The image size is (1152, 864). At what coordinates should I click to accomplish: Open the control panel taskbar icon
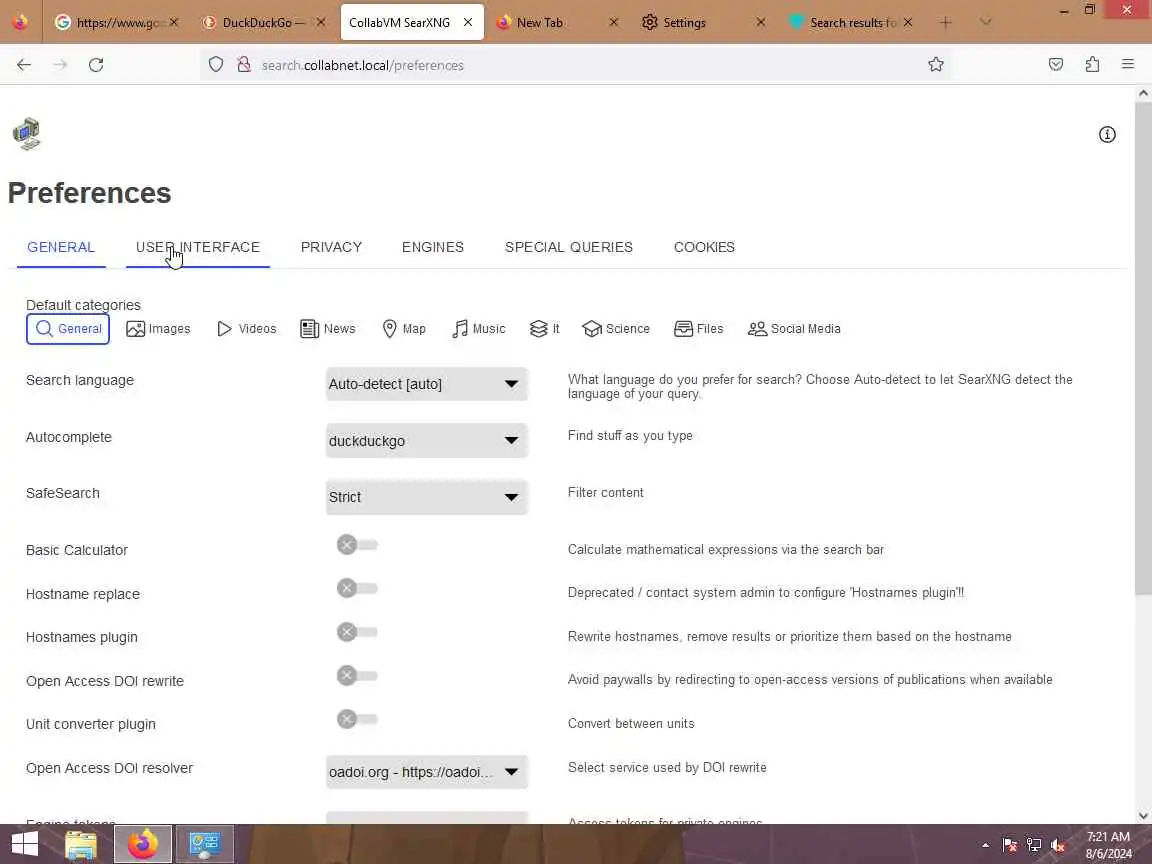tap(204, 844)
